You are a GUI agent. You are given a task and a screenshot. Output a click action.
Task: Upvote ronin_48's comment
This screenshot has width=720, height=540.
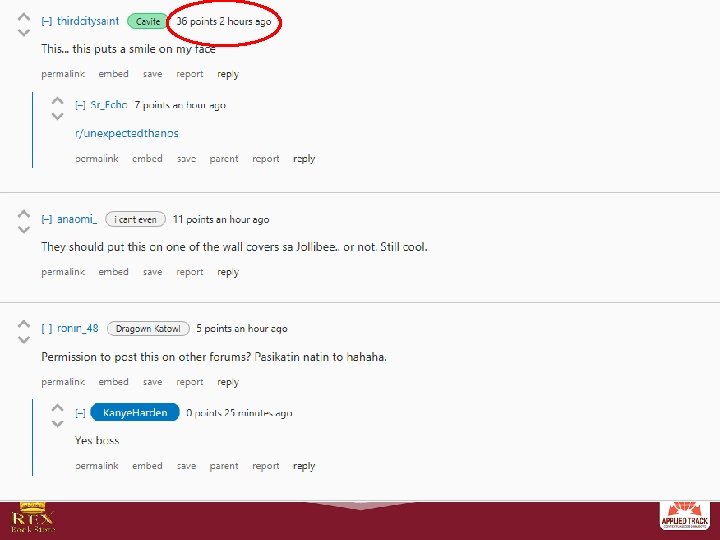pyautogui.click(x=23, y=325)
